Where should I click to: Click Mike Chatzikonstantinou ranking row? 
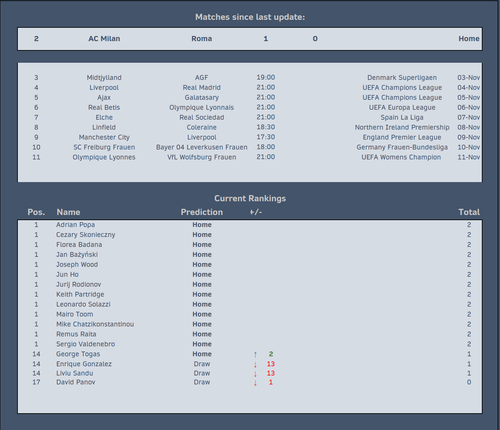click(x=250, y=324)
